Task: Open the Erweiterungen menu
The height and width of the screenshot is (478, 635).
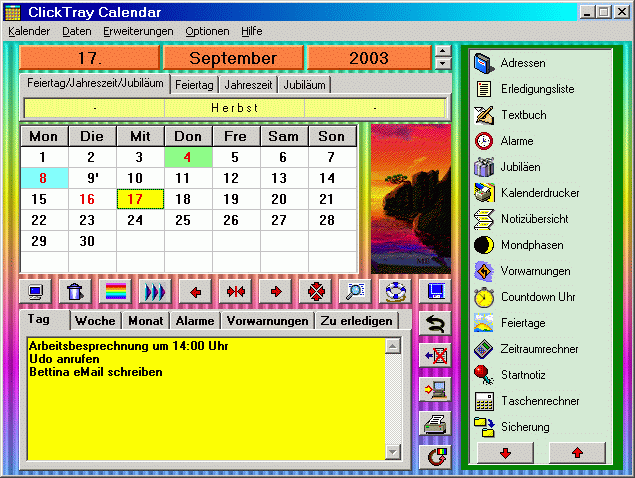Action: (x=138, y=31)
